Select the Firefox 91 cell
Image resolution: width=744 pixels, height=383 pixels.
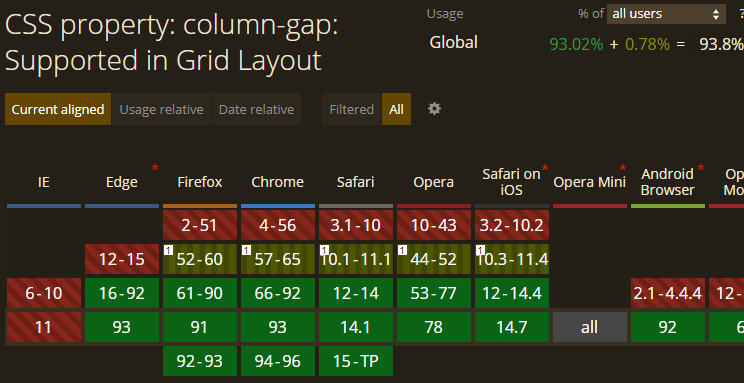click(200, 327)
